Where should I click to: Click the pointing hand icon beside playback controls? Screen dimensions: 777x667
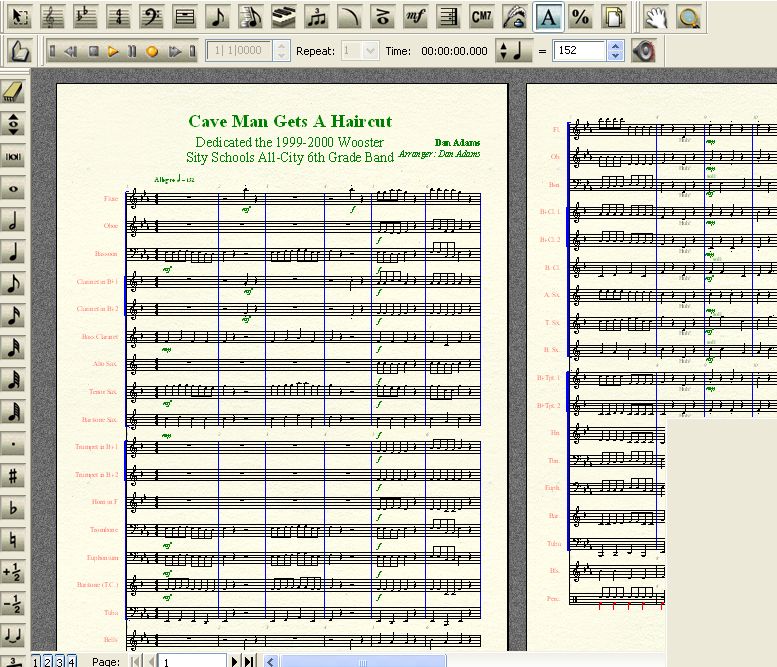[x=19, y=51]
